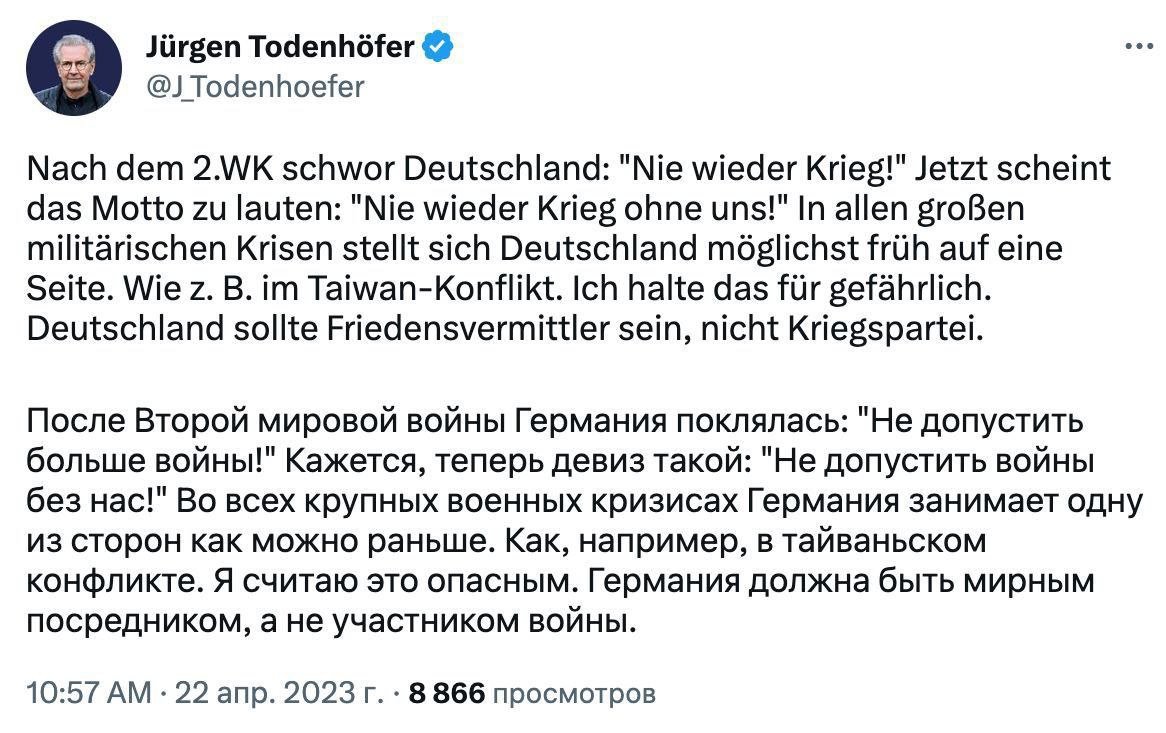Click the blue verified checkmark badge
1166x733 pixels.
439,46
